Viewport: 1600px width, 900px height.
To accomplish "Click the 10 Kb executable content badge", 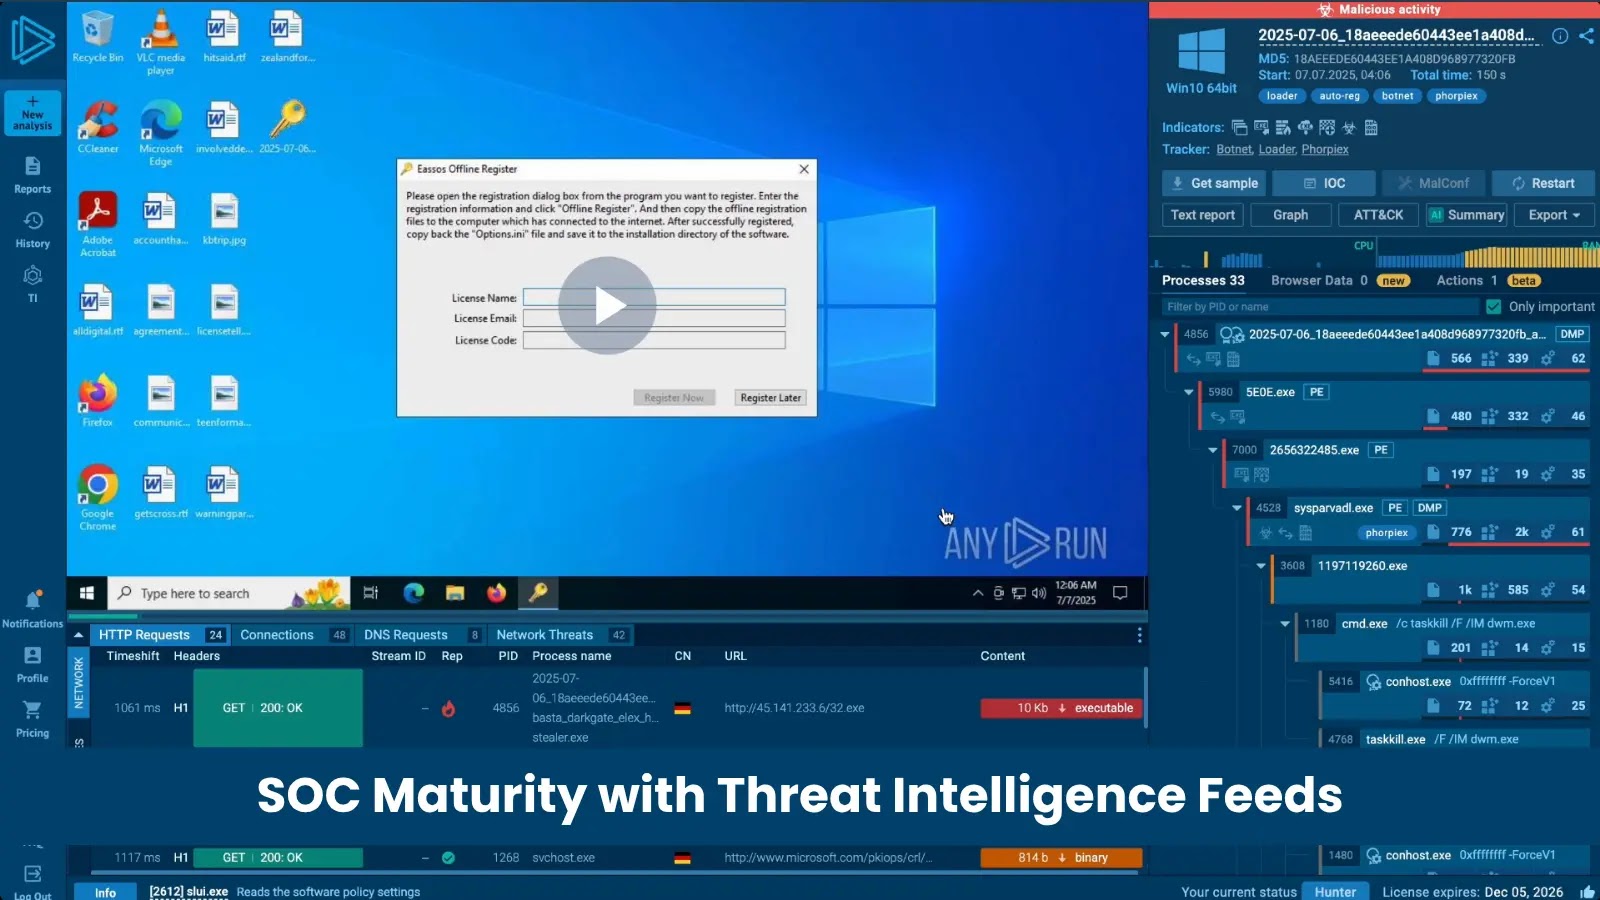I will [x=1061, y=708].
